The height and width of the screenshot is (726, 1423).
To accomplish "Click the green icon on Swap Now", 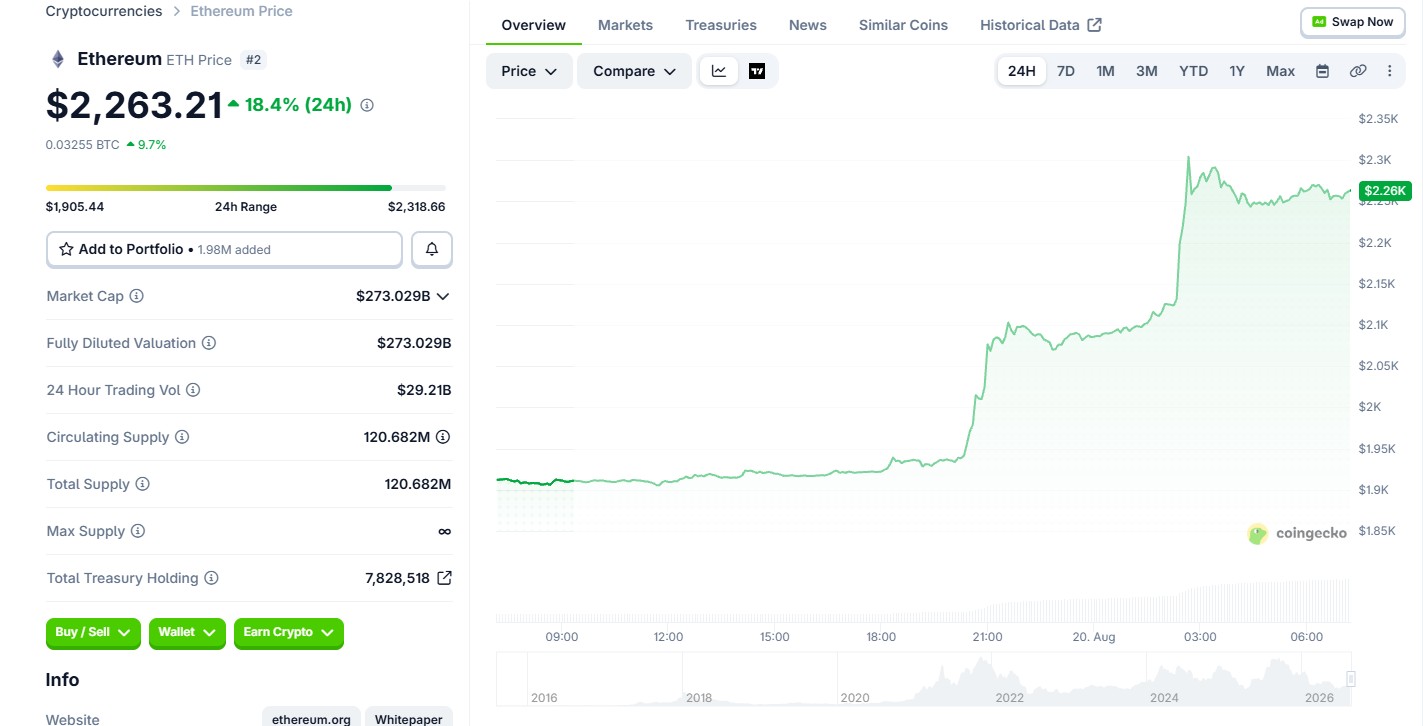I will coord(1319,22).
